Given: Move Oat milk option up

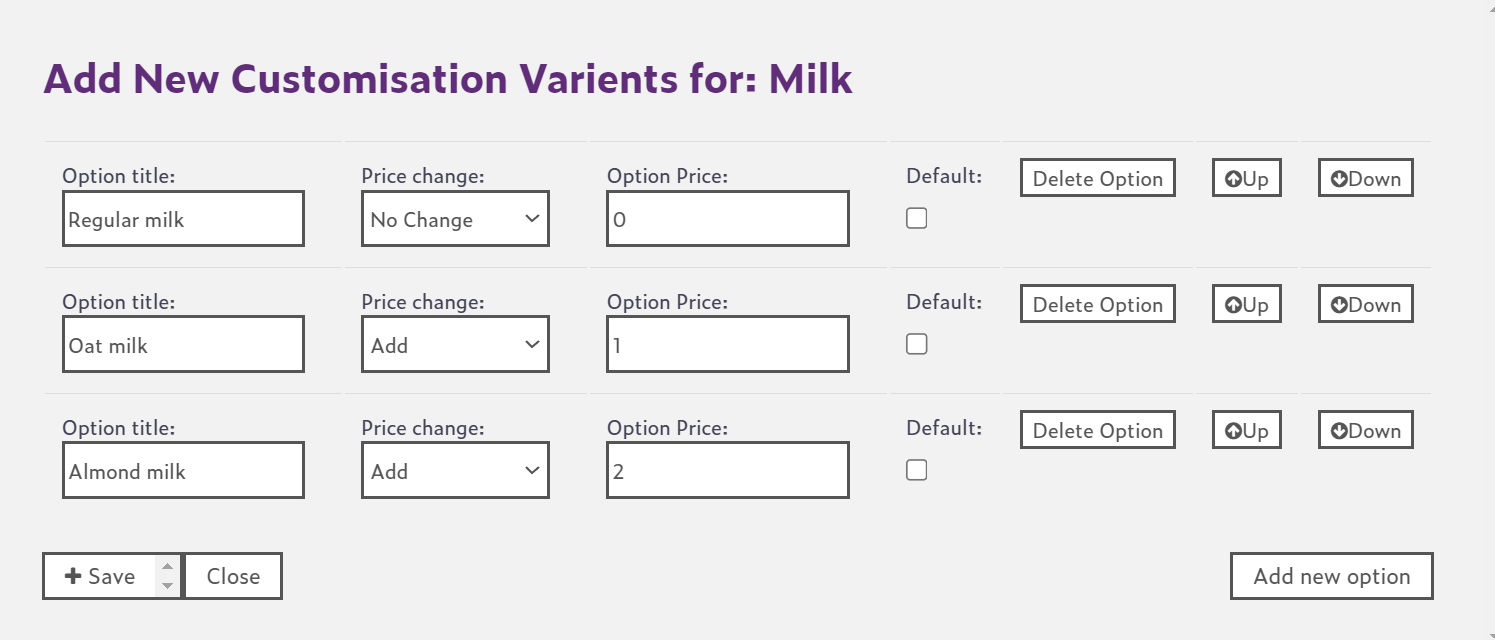Looking at the screenshot, I should tap(1246, 305).
